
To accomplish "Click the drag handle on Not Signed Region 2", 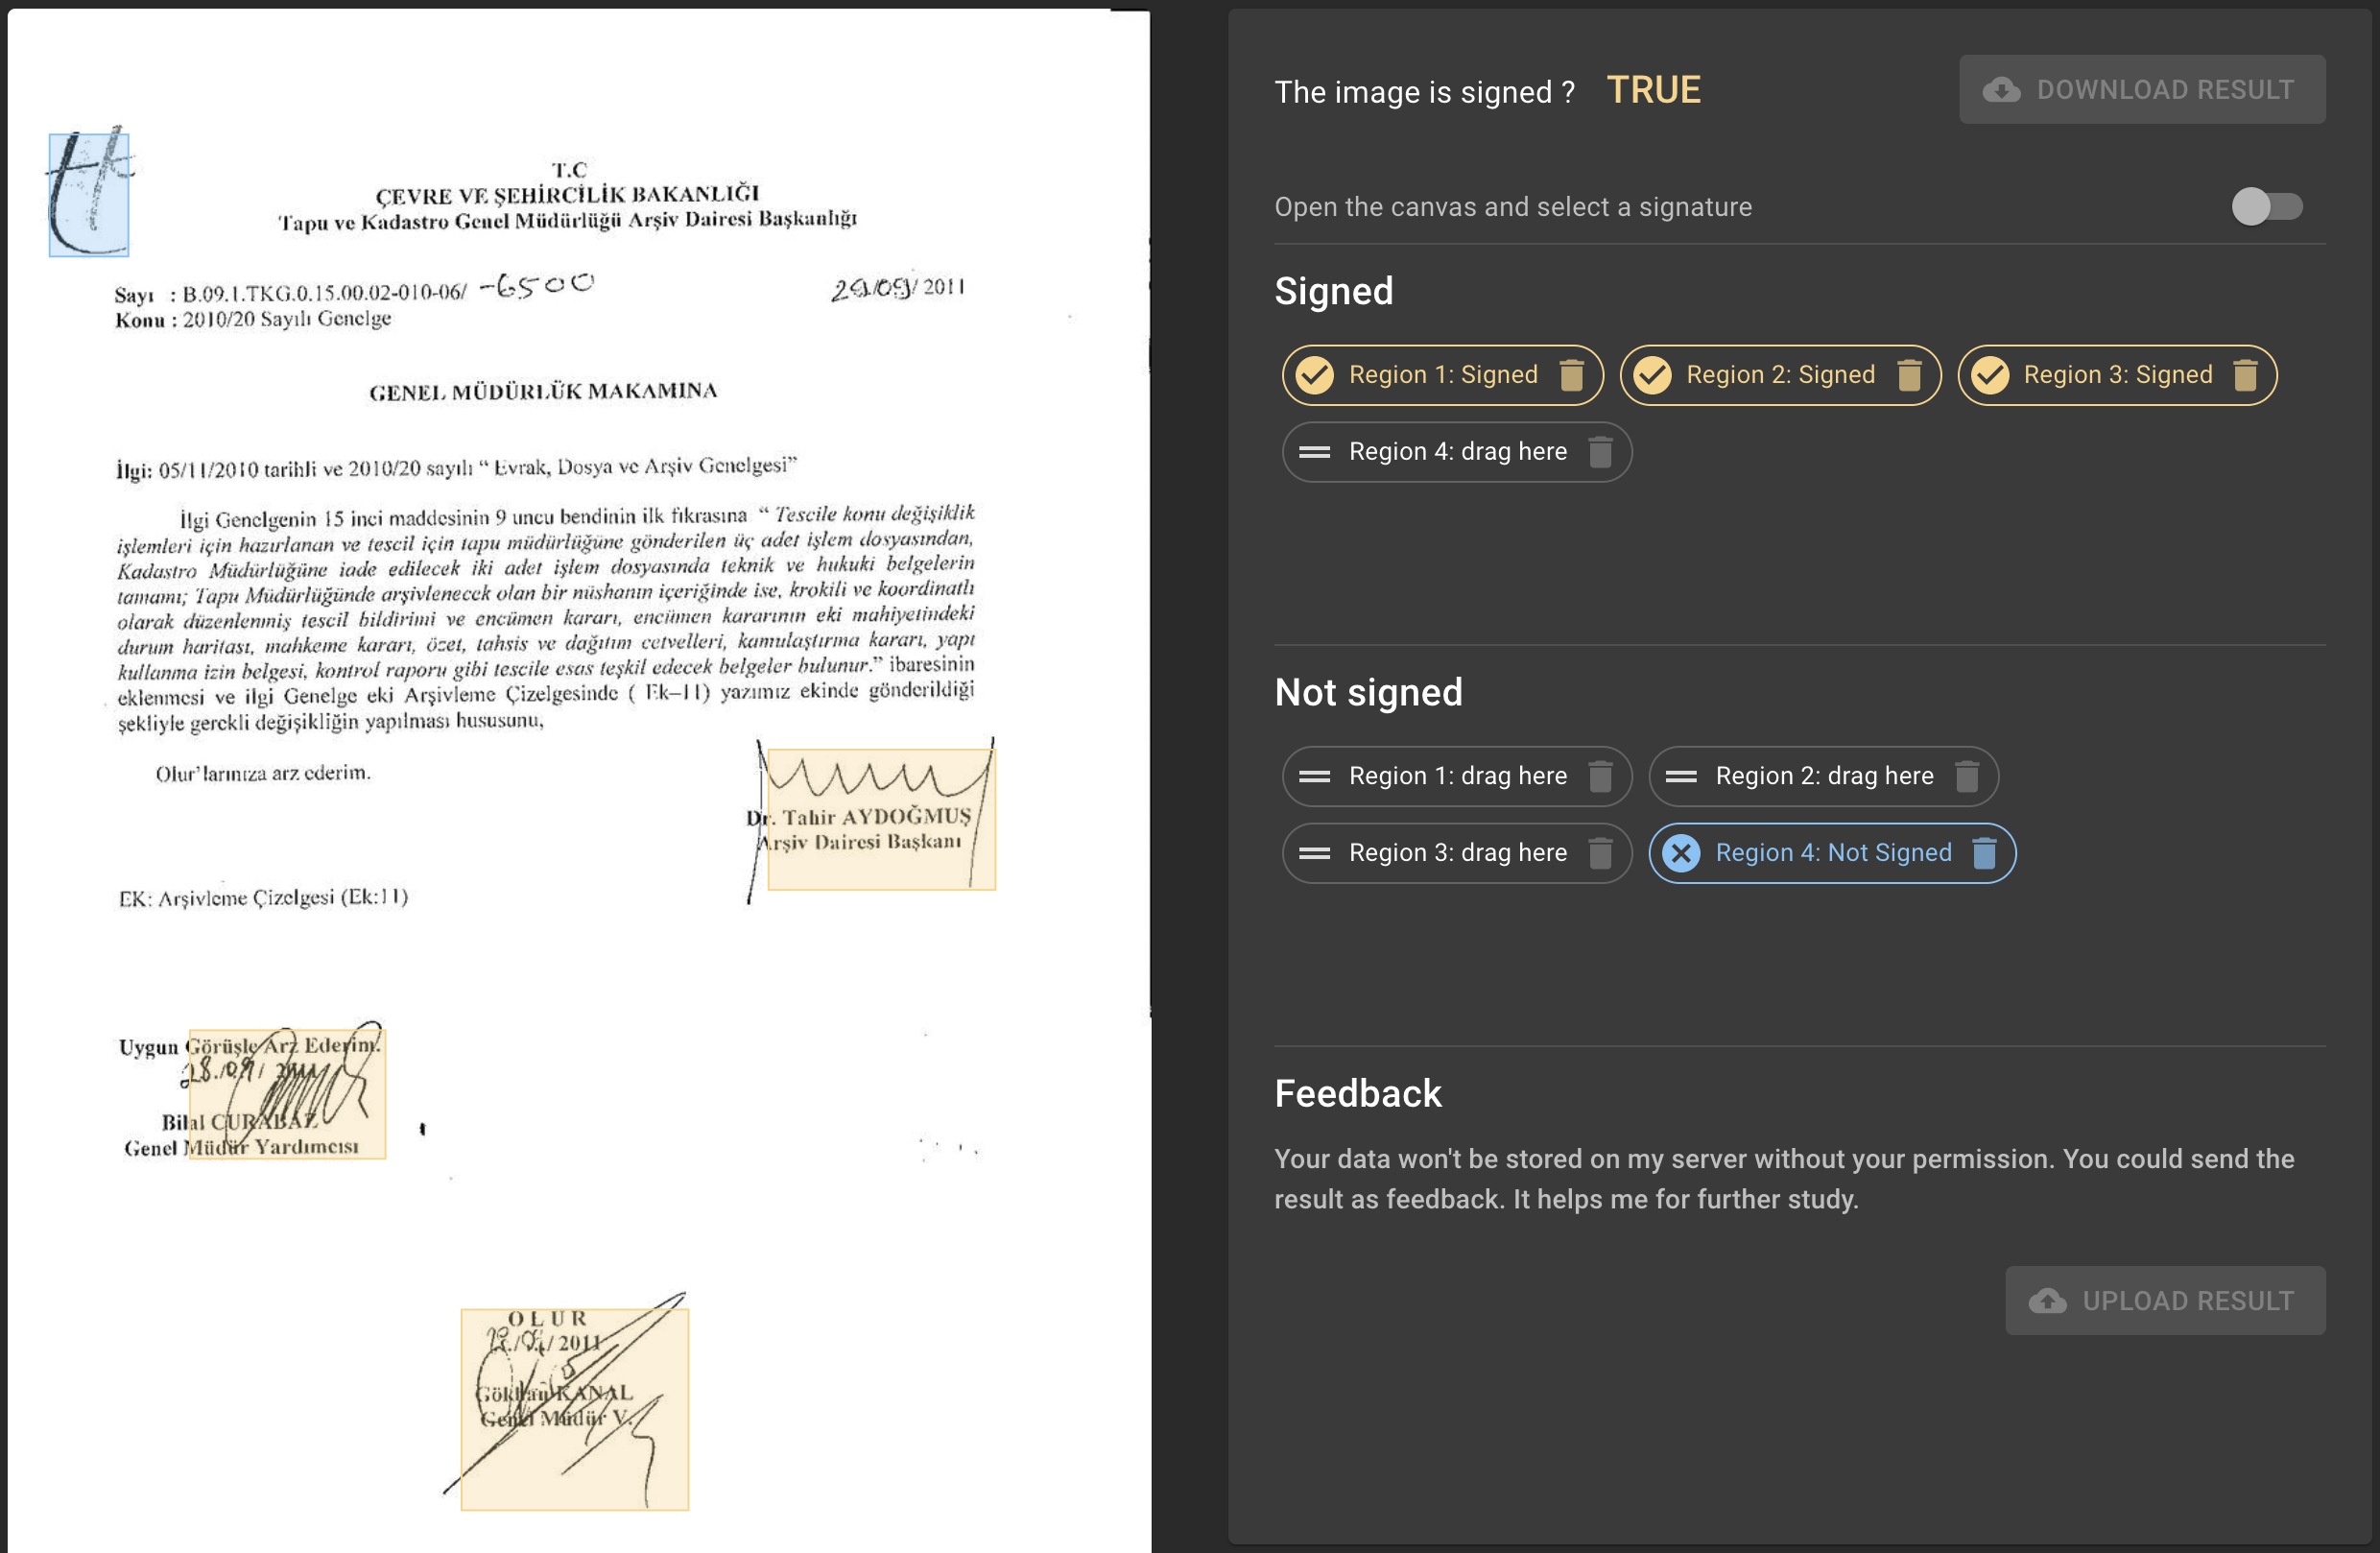I will tap(1679, 776).
